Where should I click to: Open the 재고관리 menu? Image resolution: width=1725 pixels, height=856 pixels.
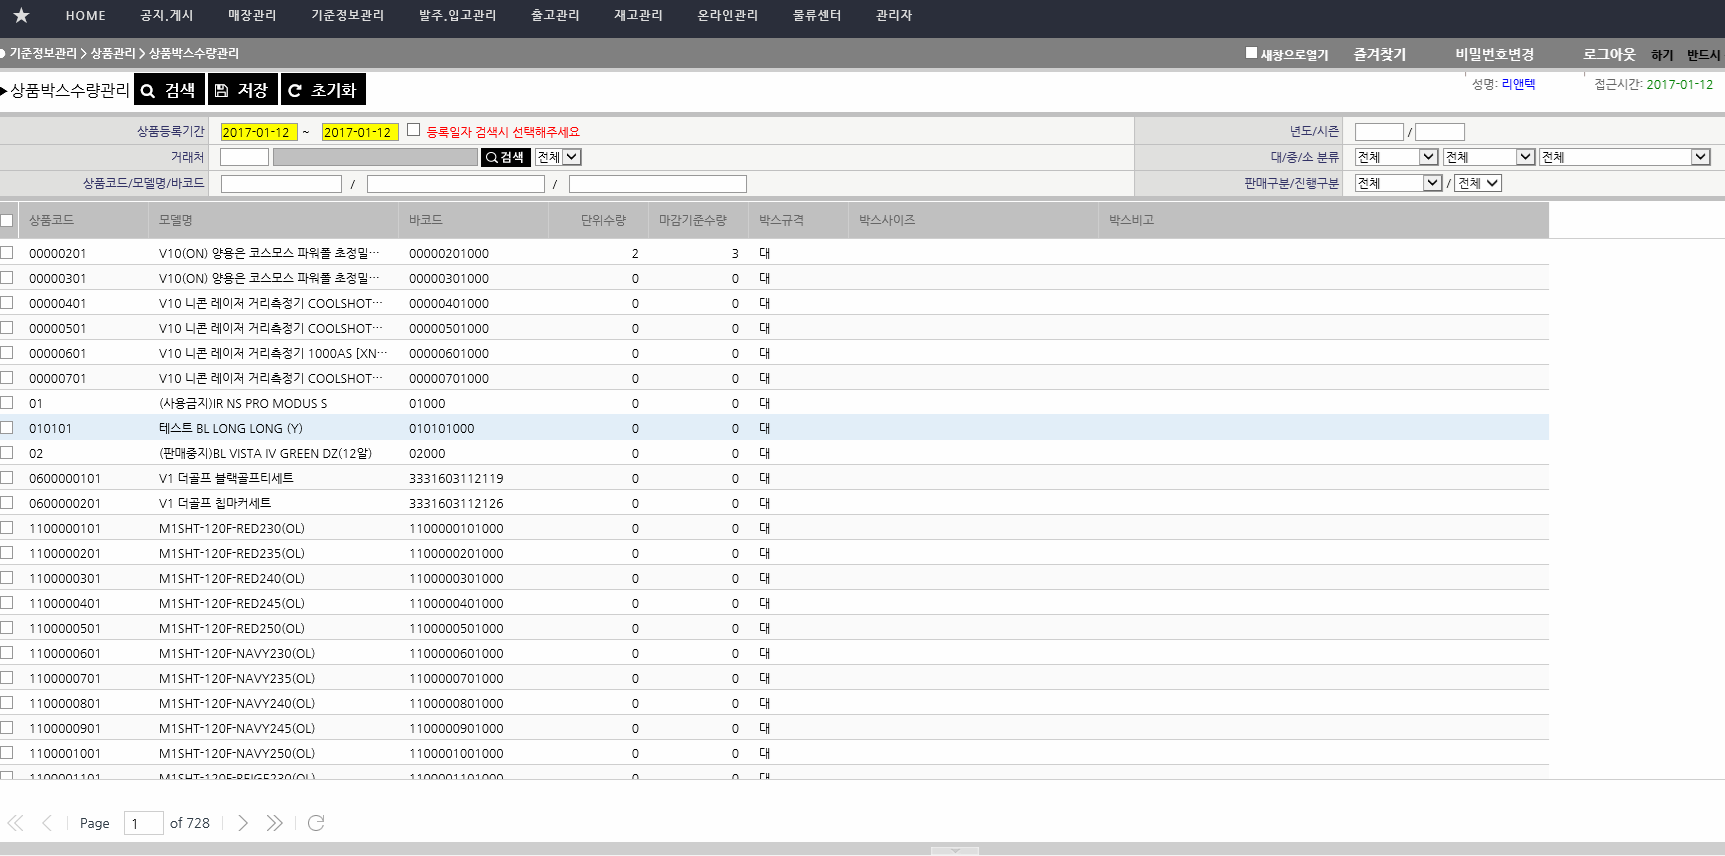coord(638,15)
